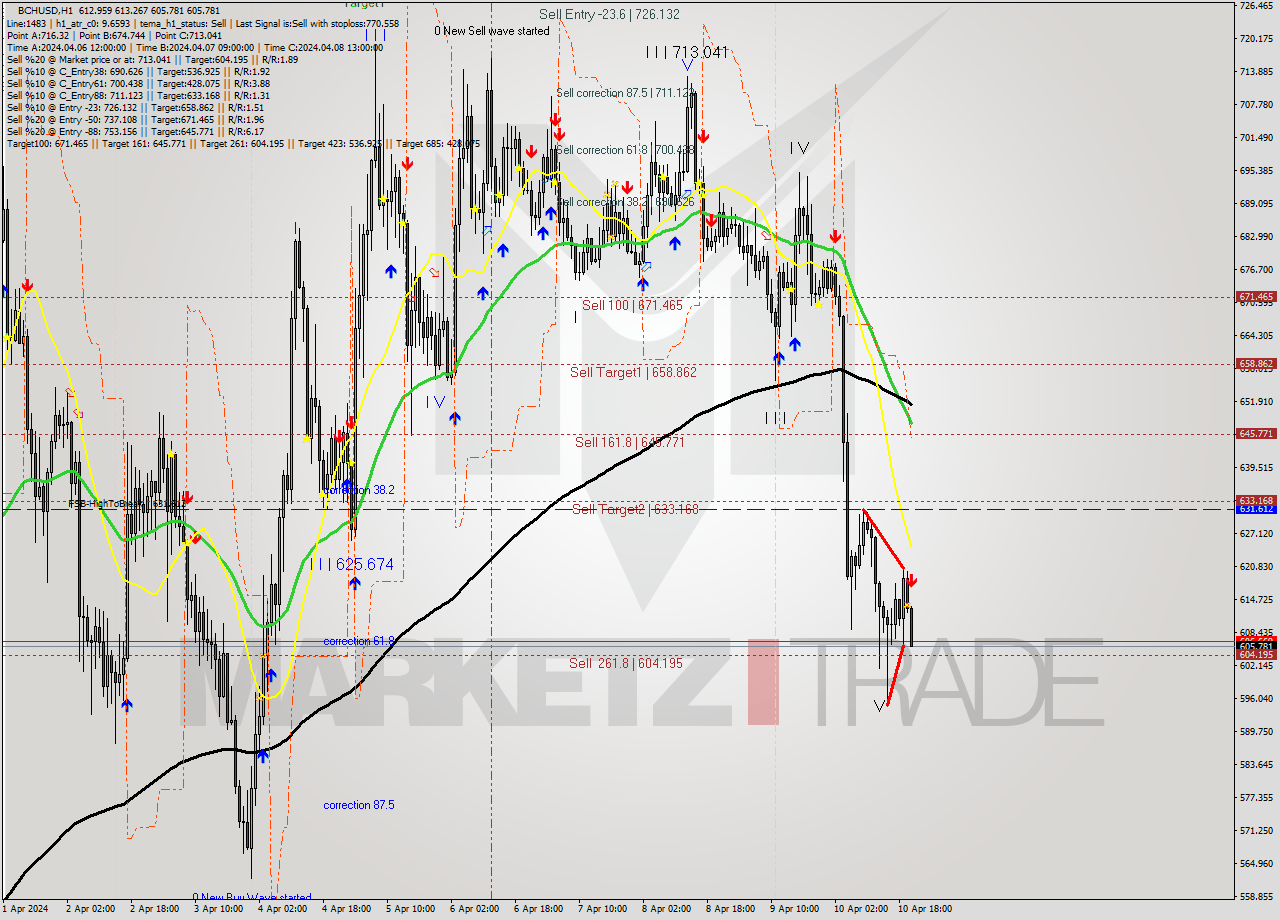Select the 596.040 price scale value
Screen dimensions: 1280x920
pyautogui.click(x=1256, y=699)
